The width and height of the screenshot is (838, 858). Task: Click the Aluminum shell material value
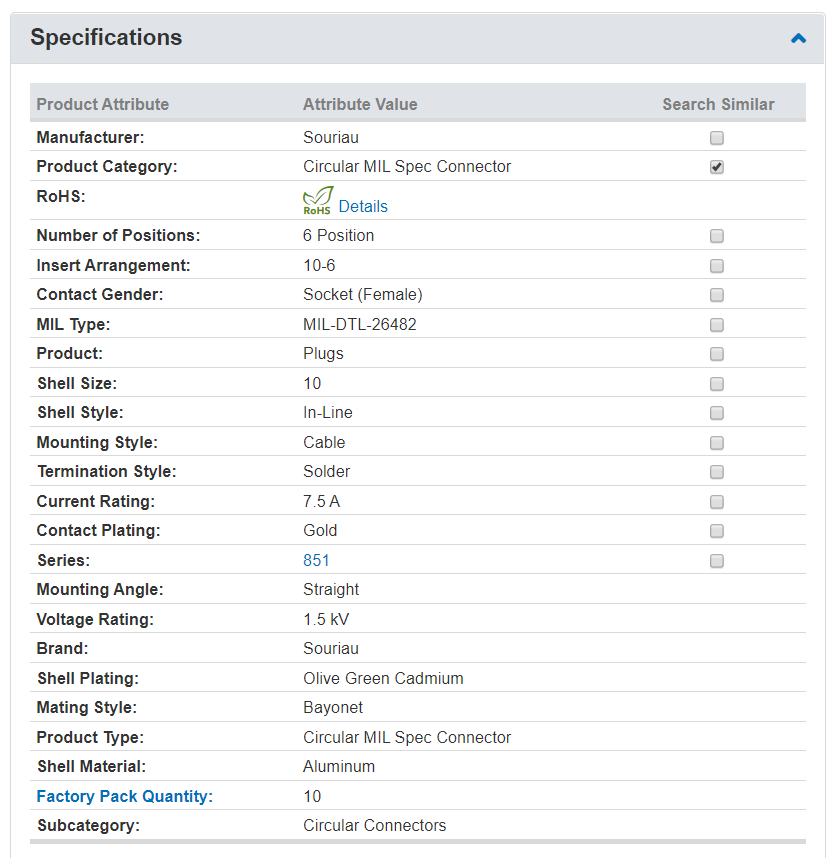click(339, 767)
